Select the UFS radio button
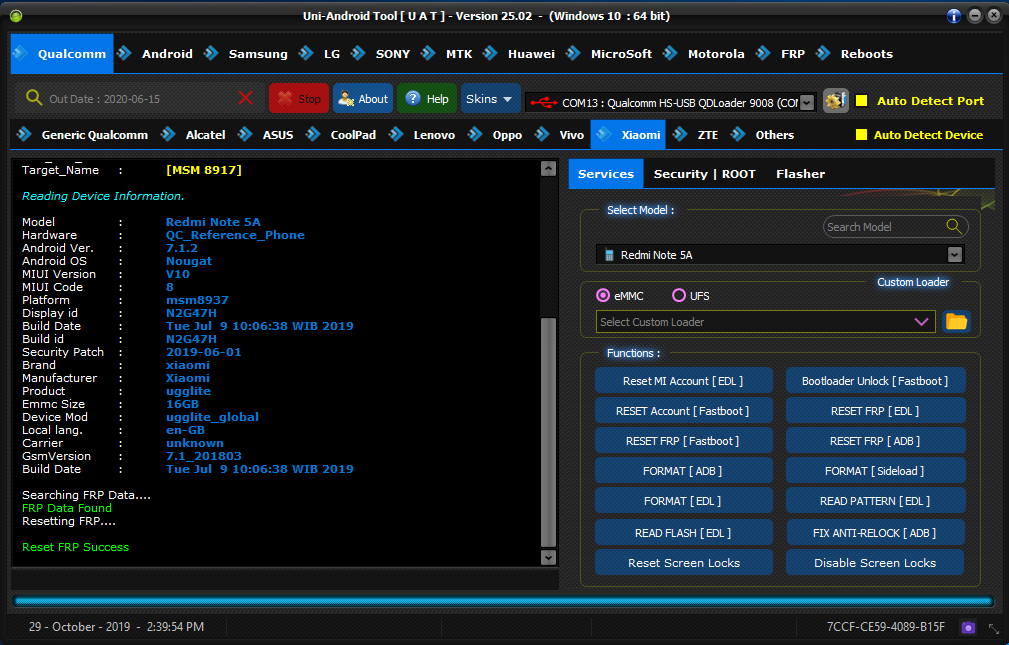This screenshot has height=645, width=1009. coord(679,295)
